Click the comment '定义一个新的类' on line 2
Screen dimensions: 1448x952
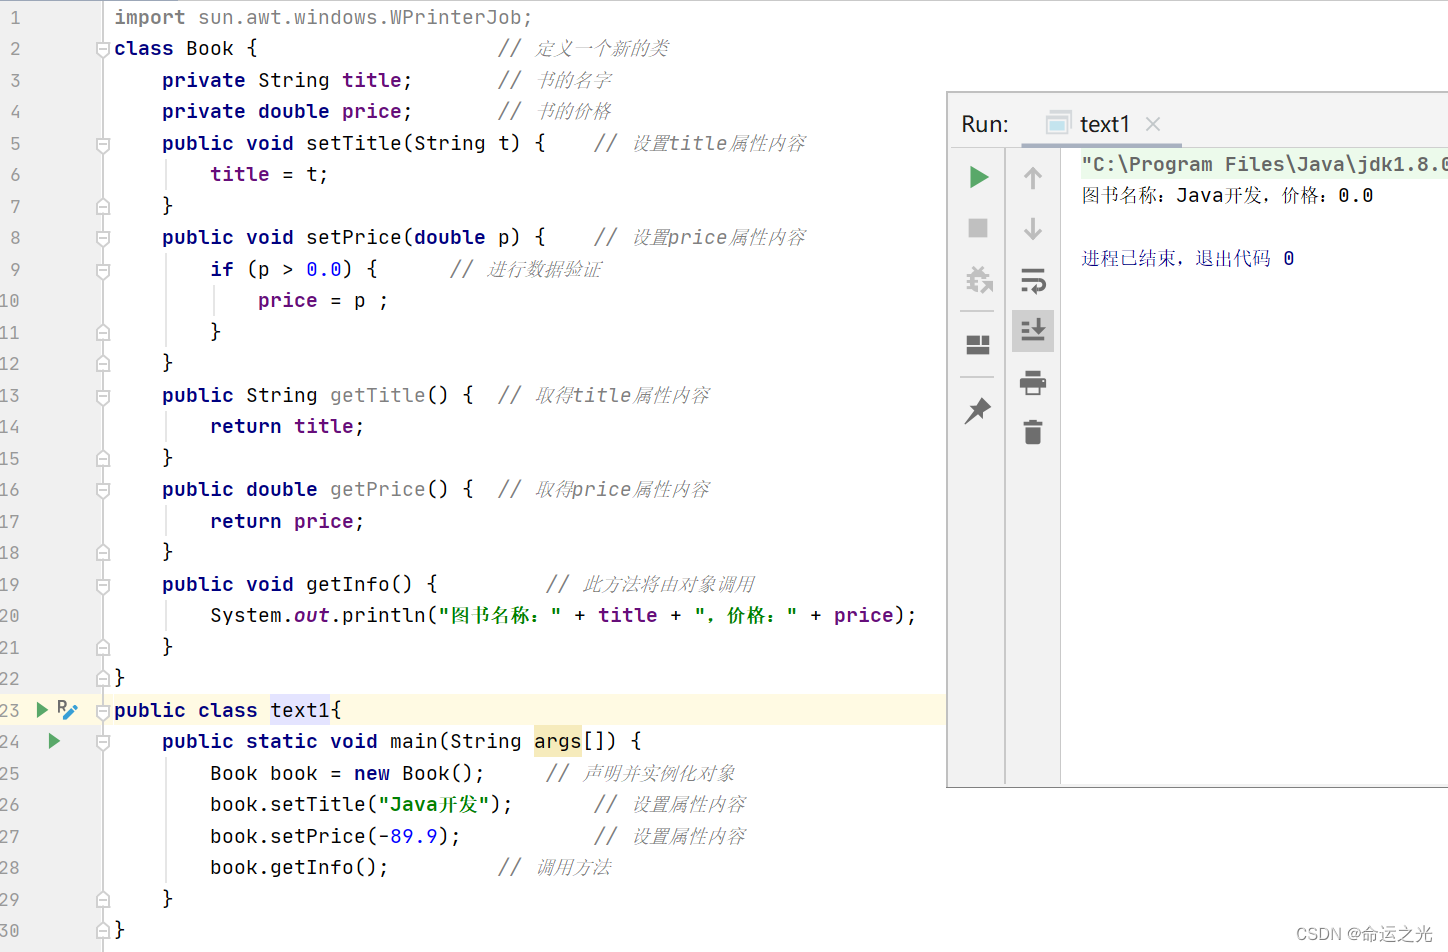(602, 48)
